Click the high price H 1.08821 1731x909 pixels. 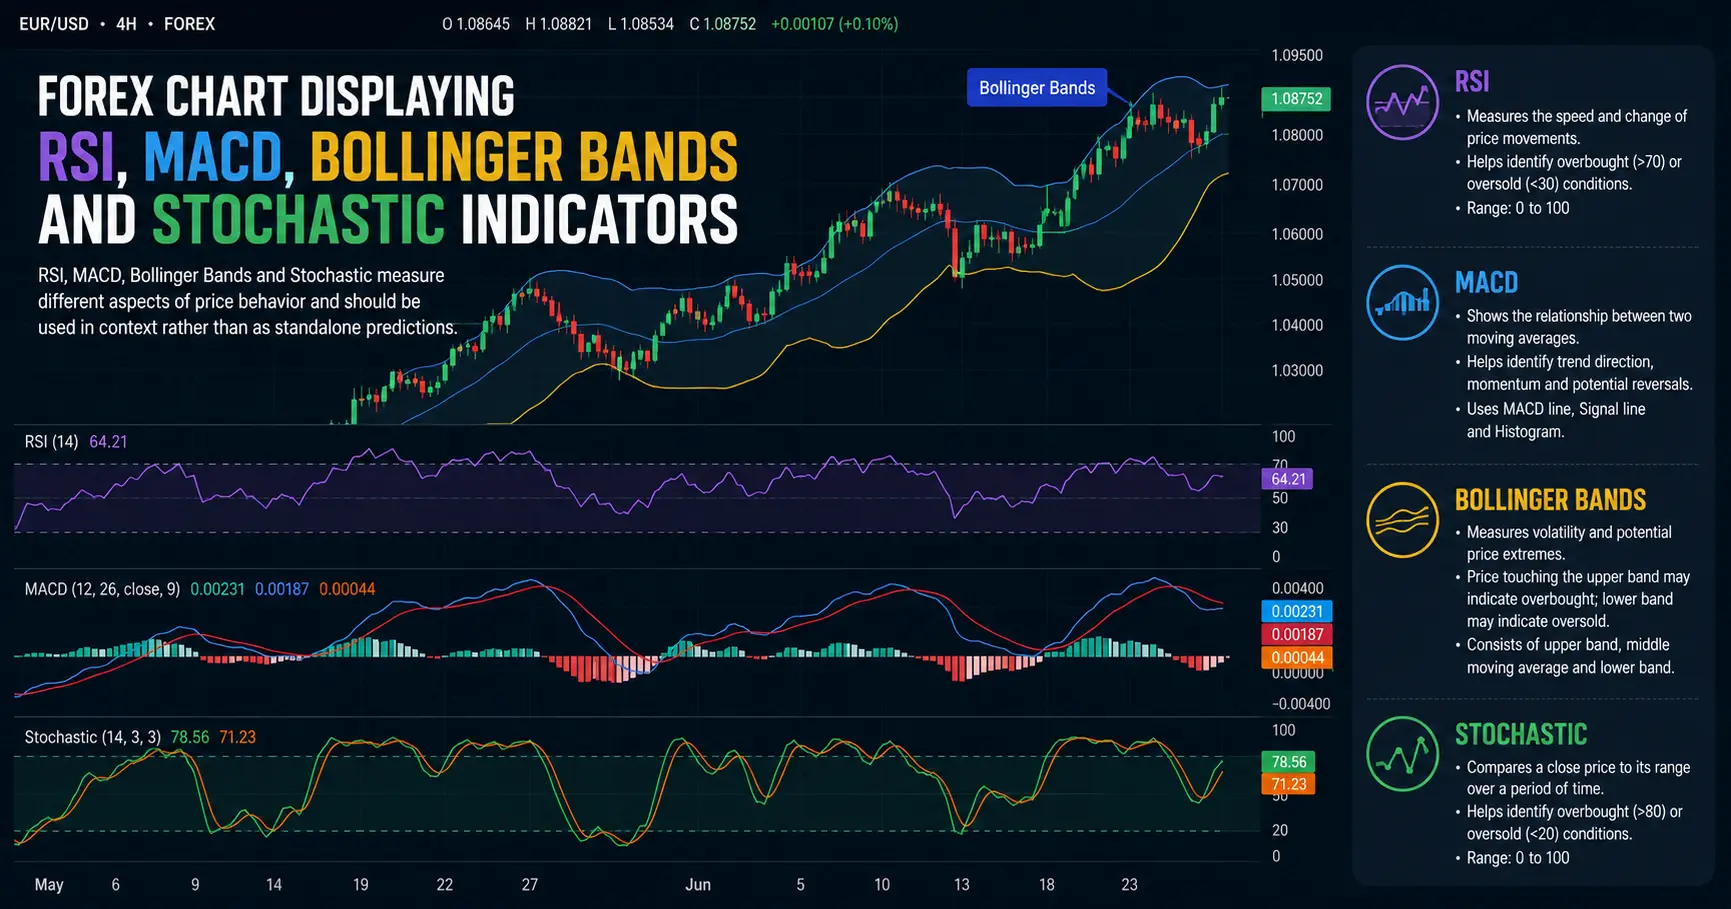559,24
